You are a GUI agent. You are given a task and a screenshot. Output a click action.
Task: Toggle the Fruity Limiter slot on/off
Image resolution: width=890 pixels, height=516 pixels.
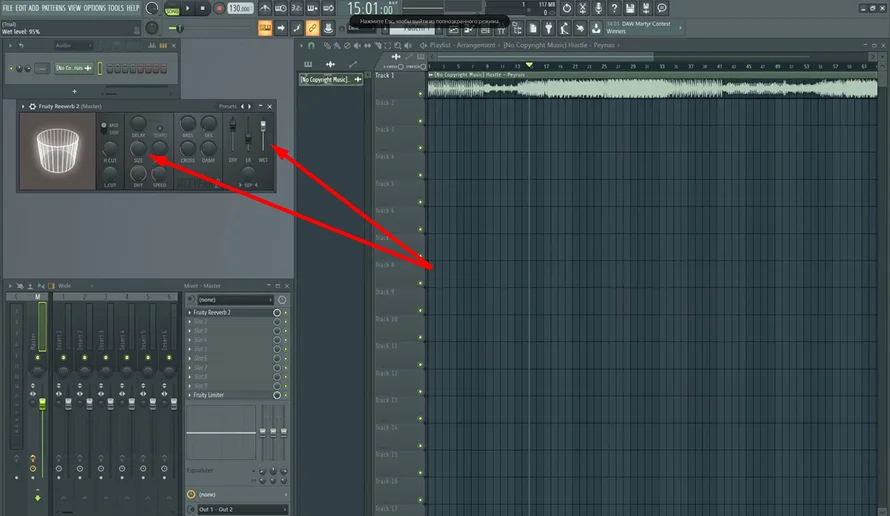(277, 395)
